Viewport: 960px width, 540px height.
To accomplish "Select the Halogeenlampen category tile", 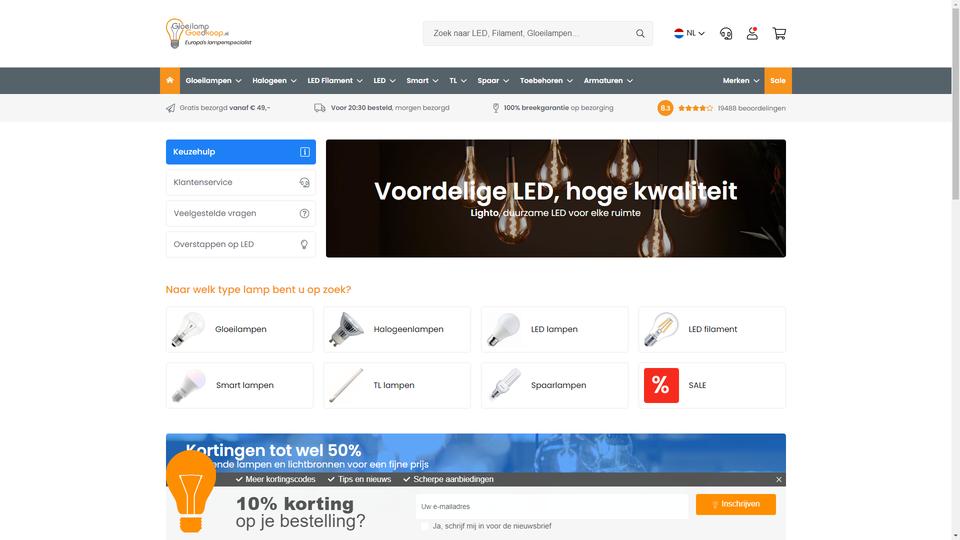I will 397,329.
